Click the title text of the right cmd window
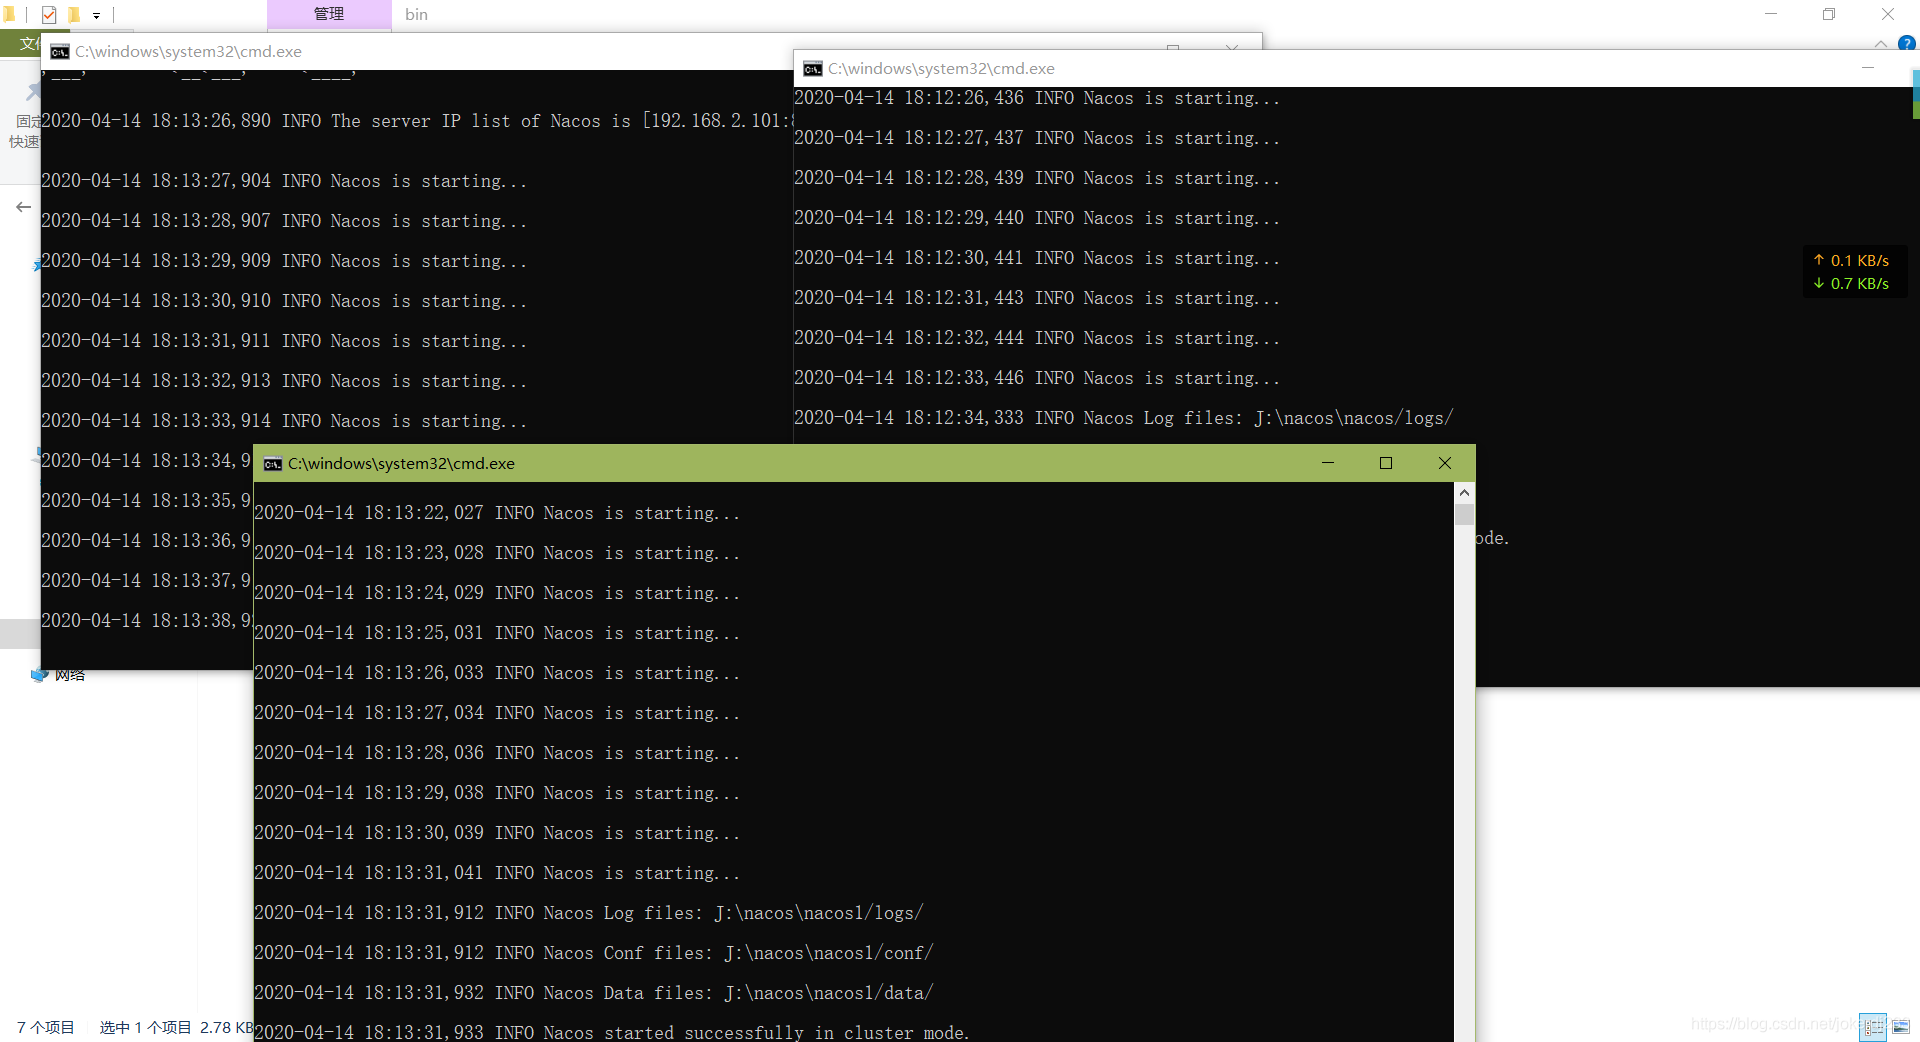The image size is (1920, 1042). [941, 69]
